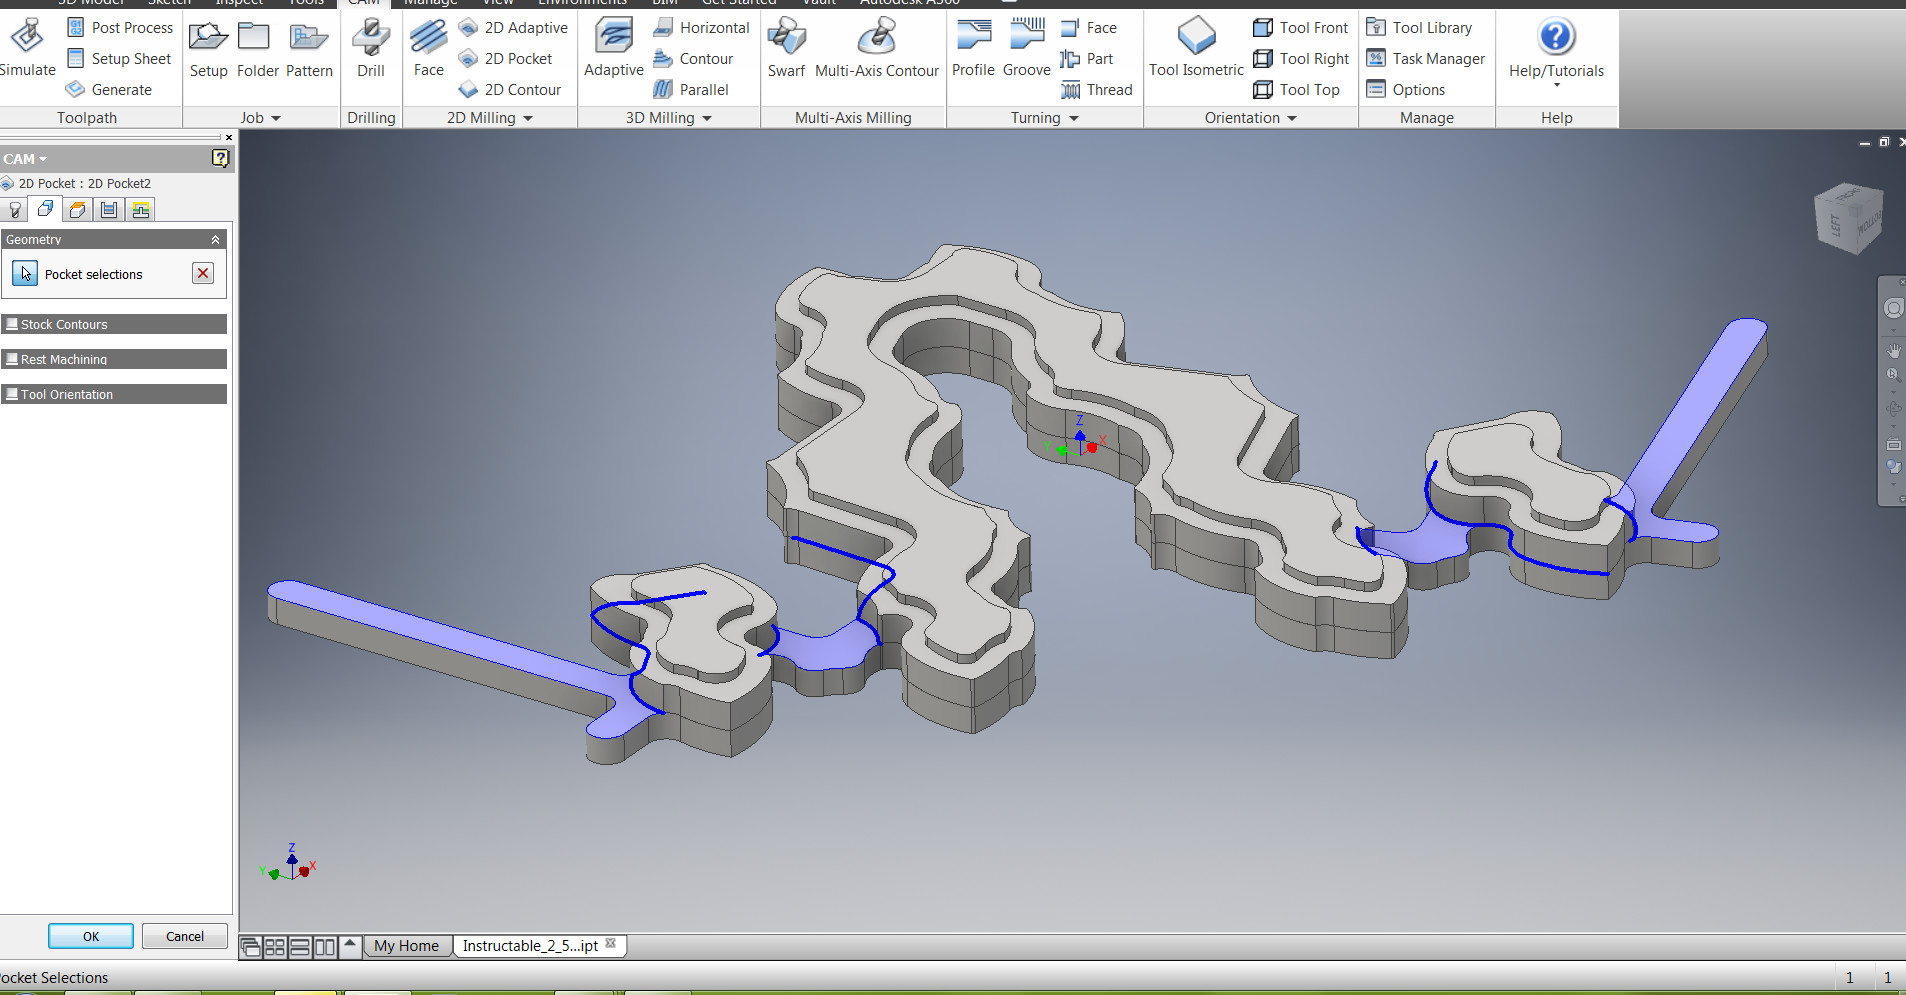The image size is (1906, 995).
Task: Select the Drill operation
Action: coord(371,49)
